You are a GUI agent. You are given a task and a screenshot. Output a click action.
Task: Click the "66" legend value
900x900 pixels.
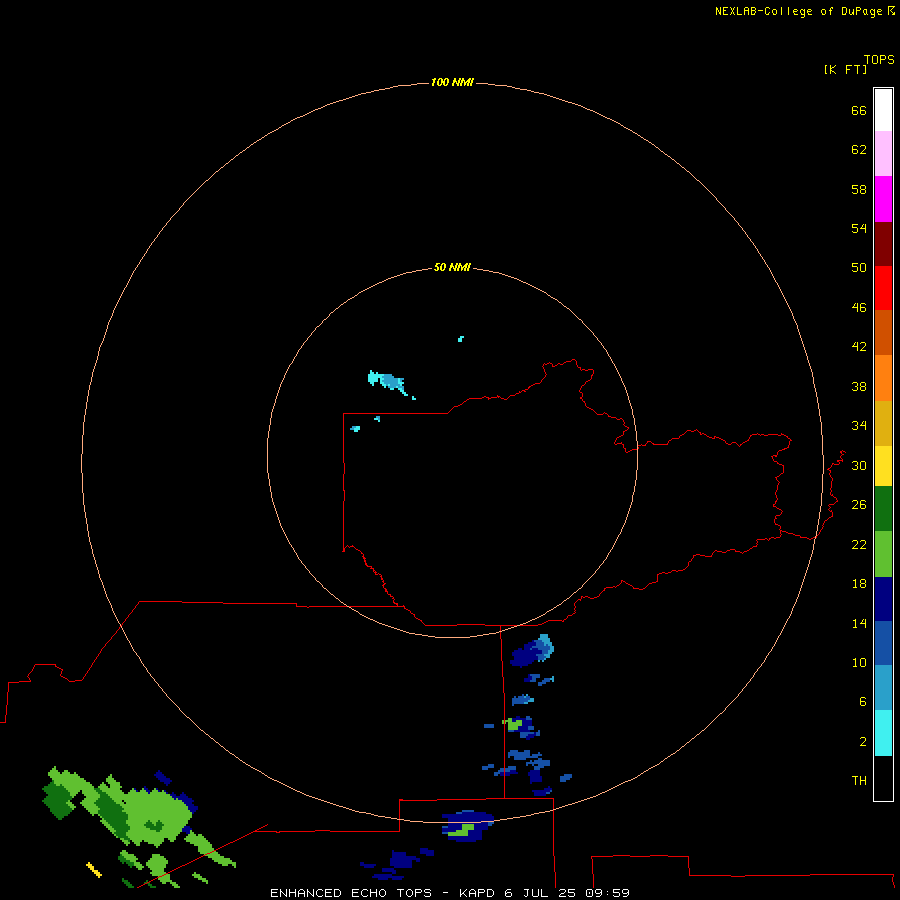[x=859, y=110]
